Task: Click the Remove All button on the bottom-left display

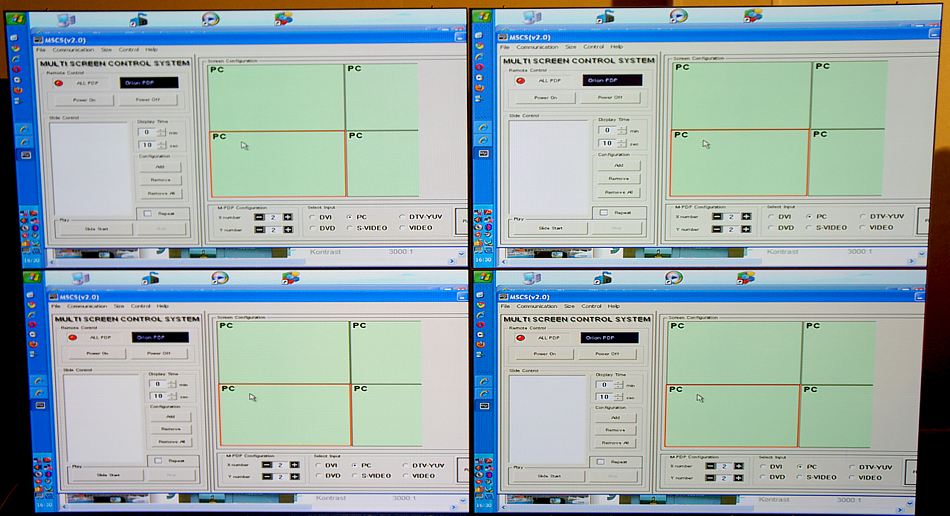Action: pyautogui.click(x=168, y=441)
